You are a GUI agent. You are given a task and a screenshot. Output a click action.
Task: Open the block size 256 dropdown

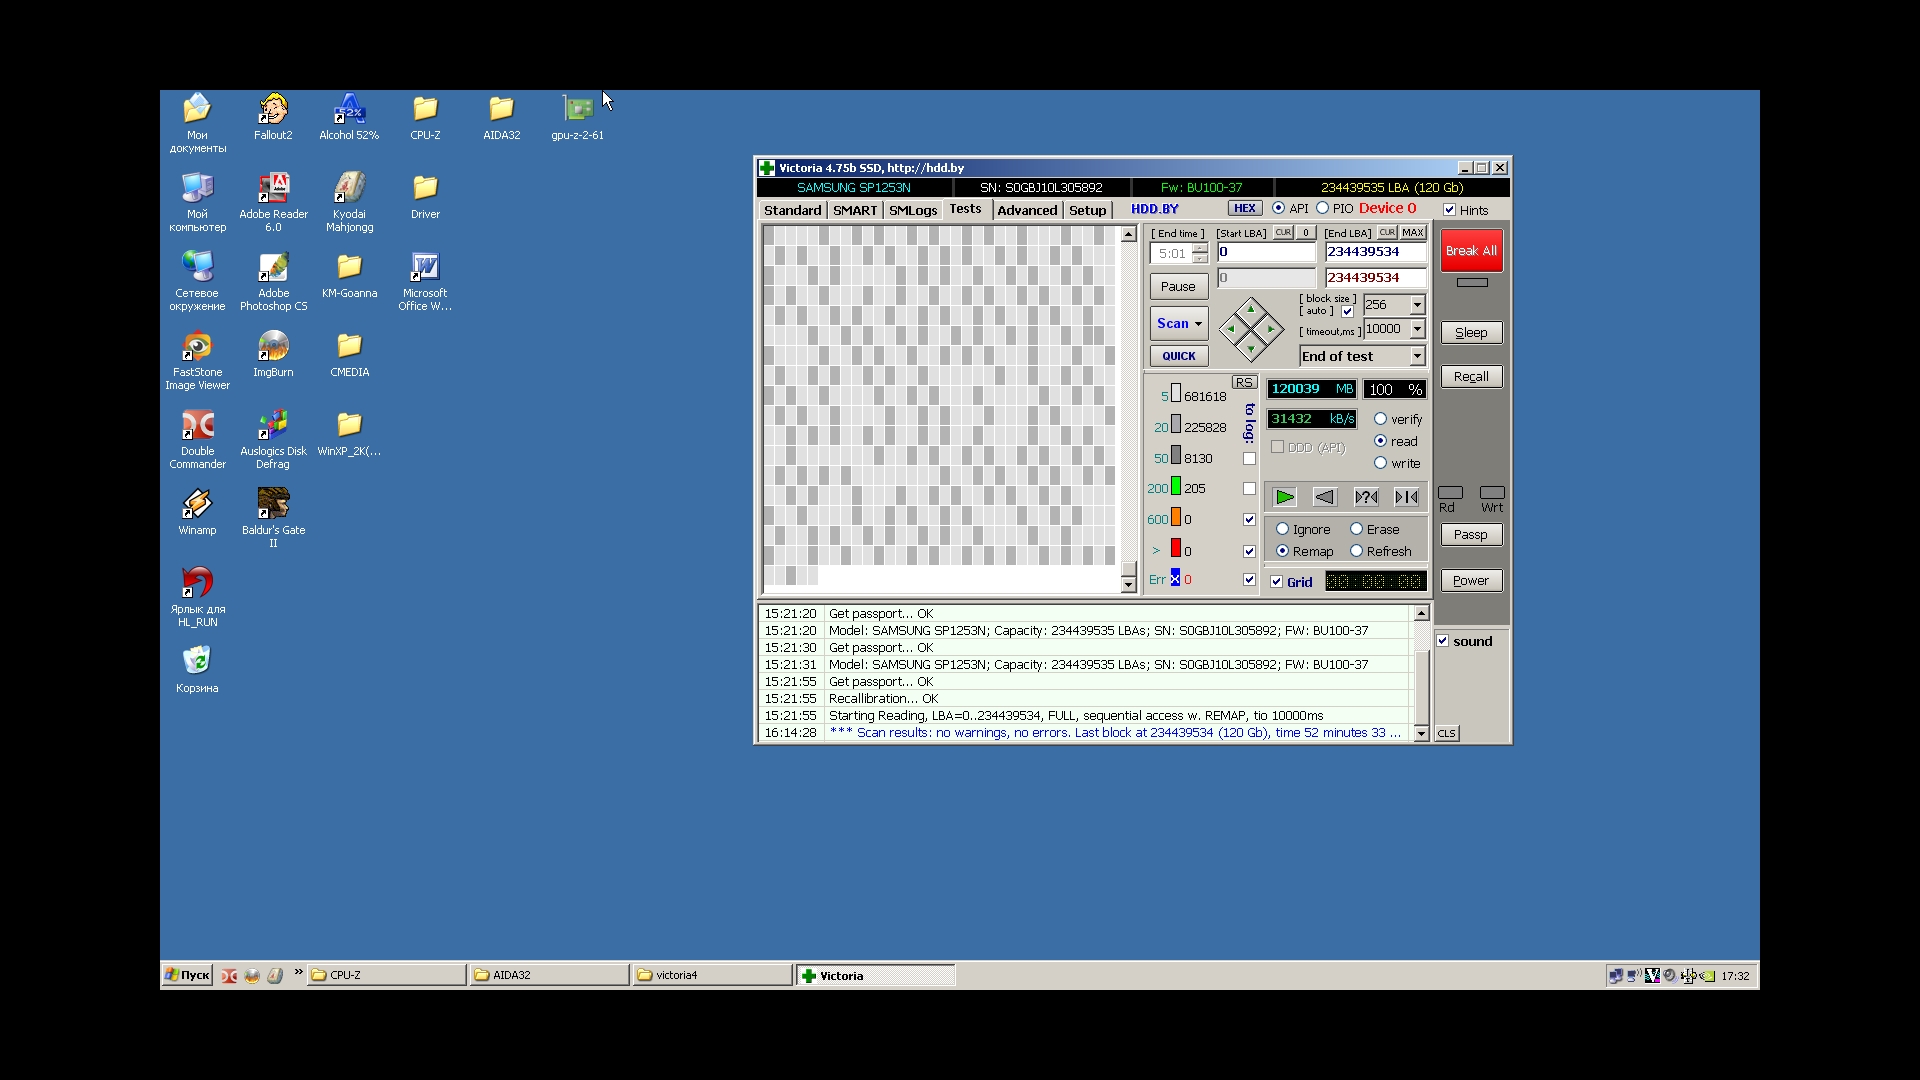pos(1417,305)
